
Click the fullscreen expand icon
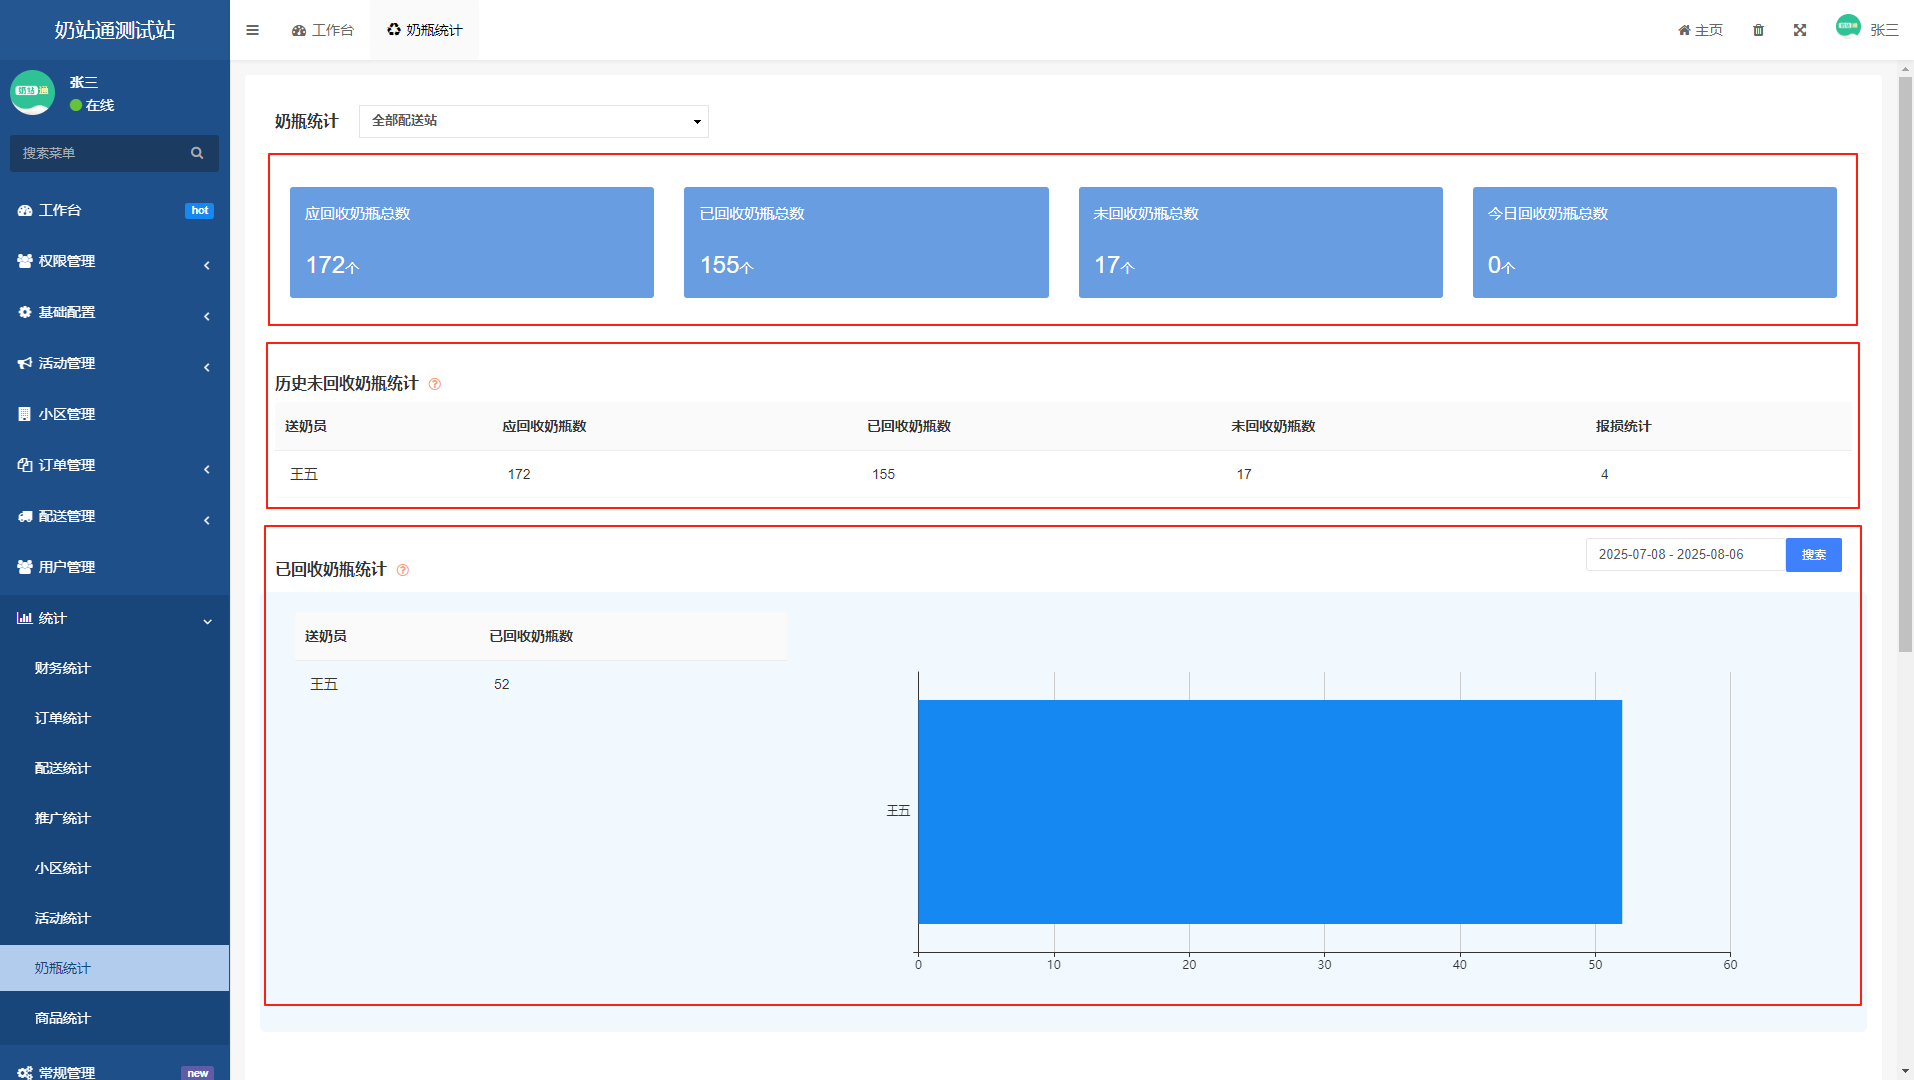coord(1800,30)
